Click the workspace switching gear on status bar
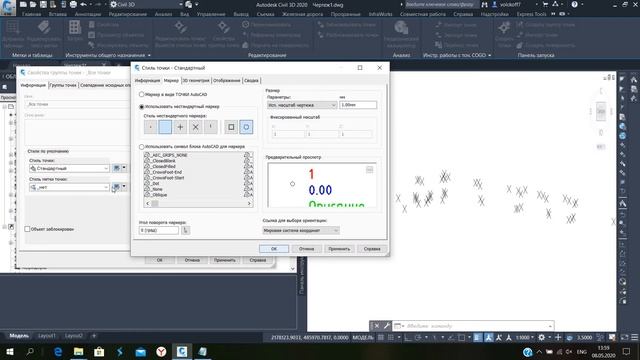This screenshot has width=640, height=360. point(542,338)
